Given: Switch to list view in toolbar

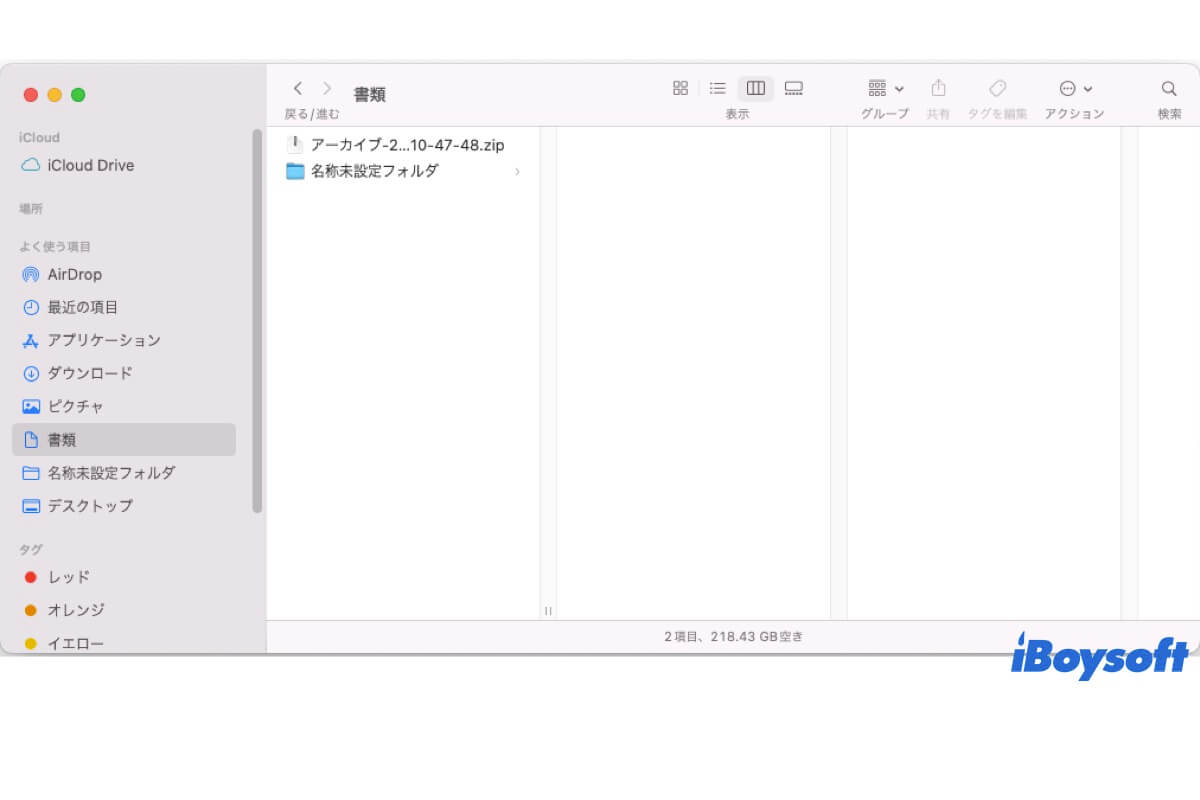Looking at the screenshot, I should point(717,88).
